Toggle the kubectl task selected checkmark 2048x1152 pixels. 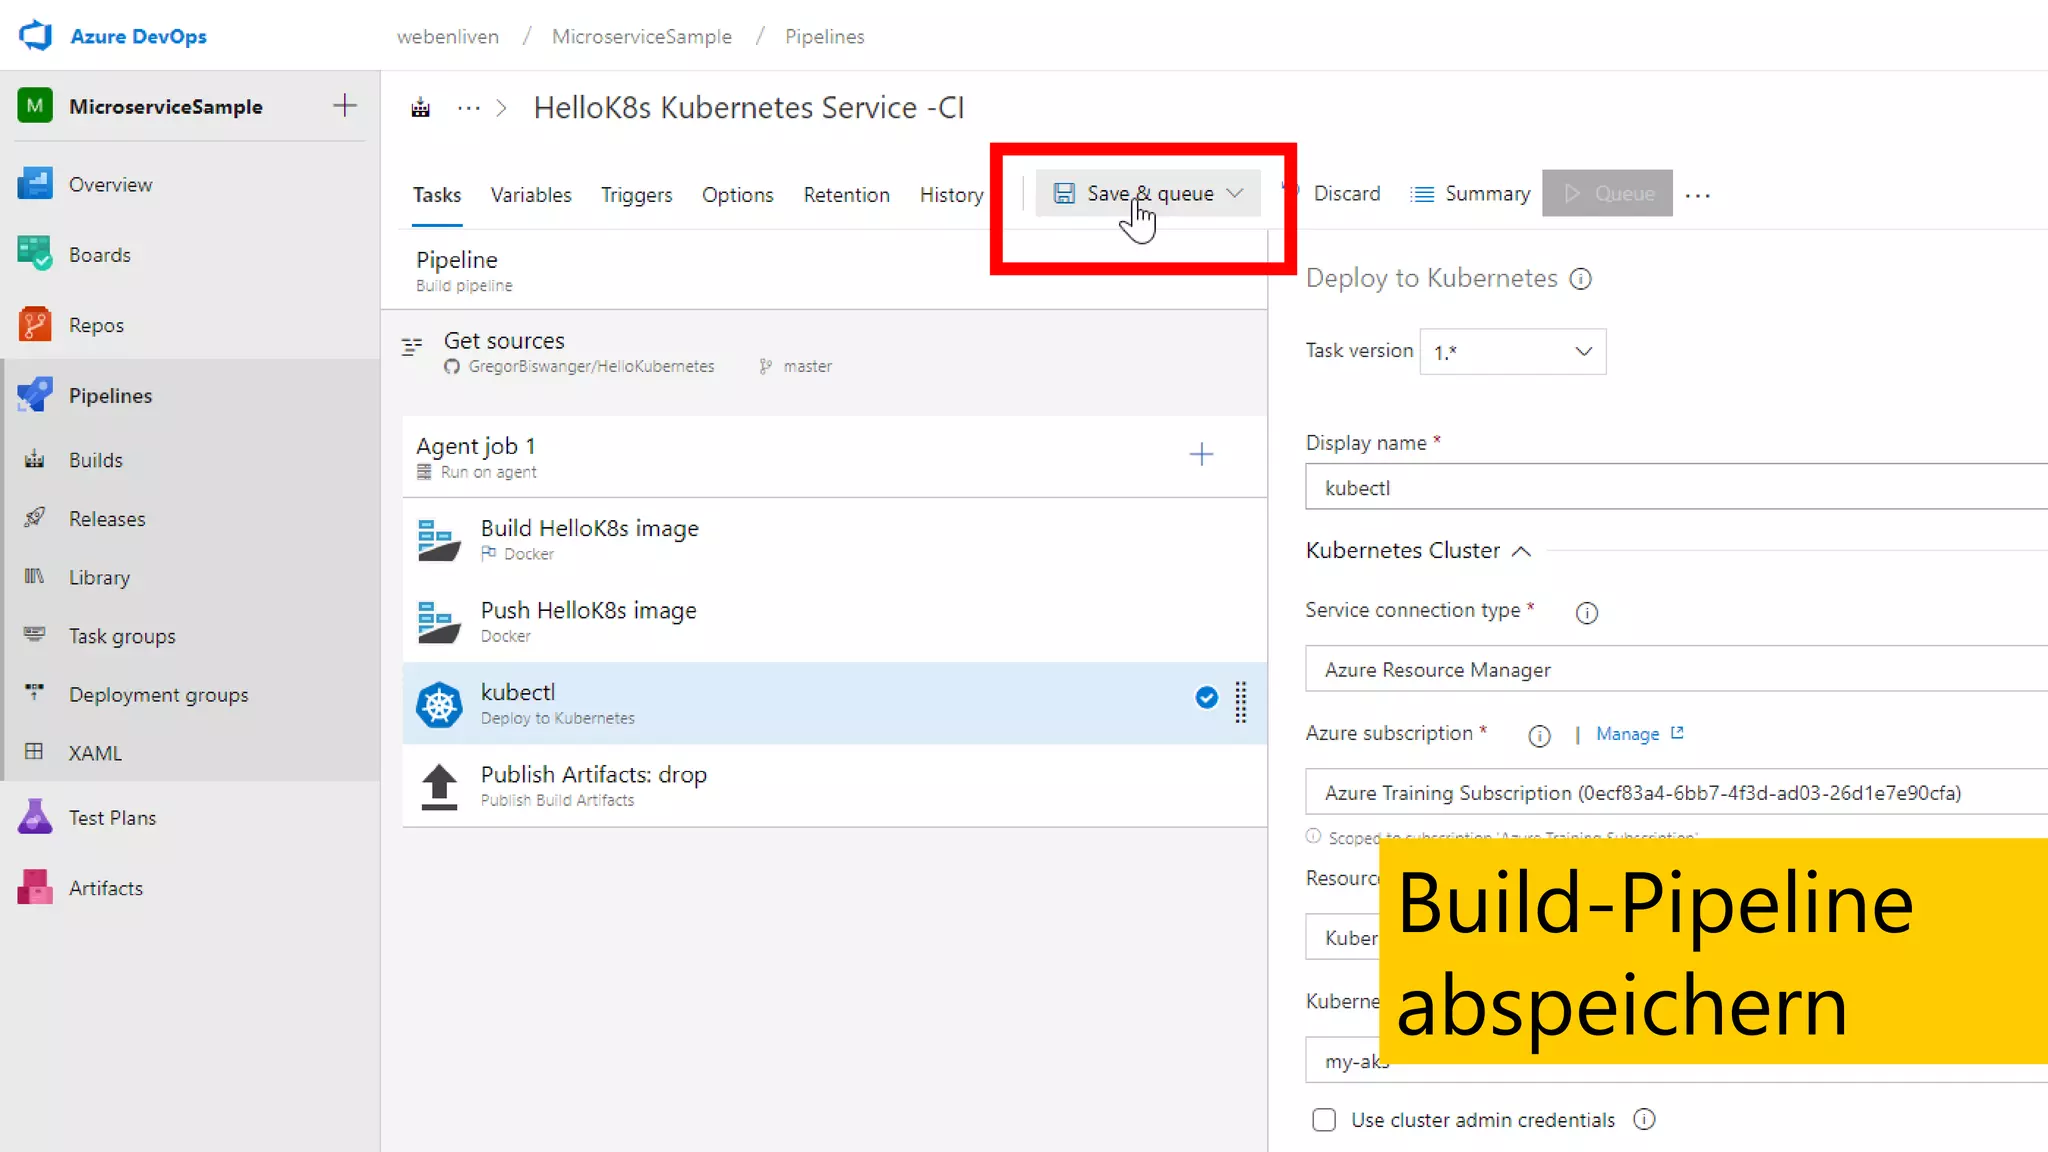point(1207,697)
